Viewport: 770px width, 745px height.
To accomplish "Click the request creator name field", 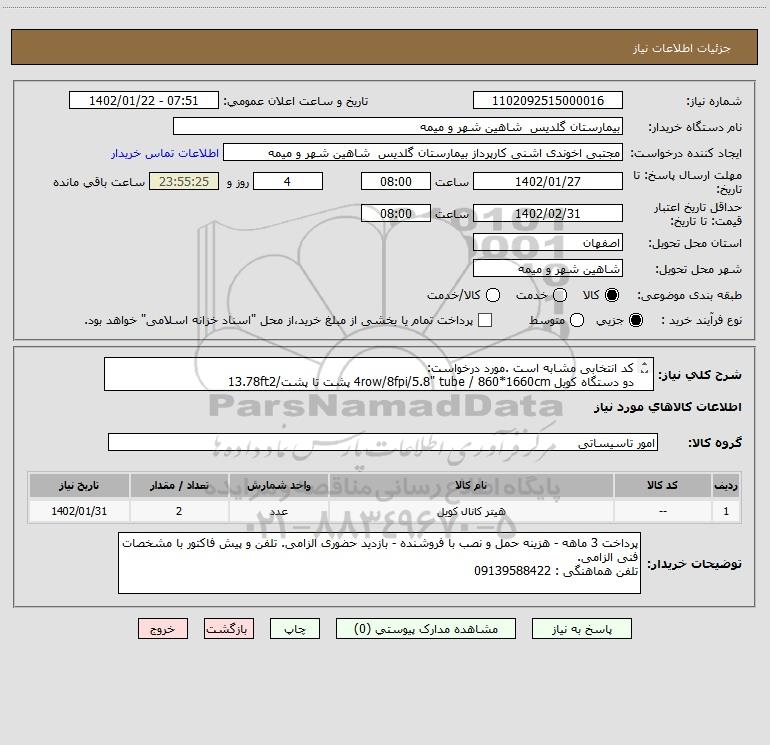I will 423,153.
